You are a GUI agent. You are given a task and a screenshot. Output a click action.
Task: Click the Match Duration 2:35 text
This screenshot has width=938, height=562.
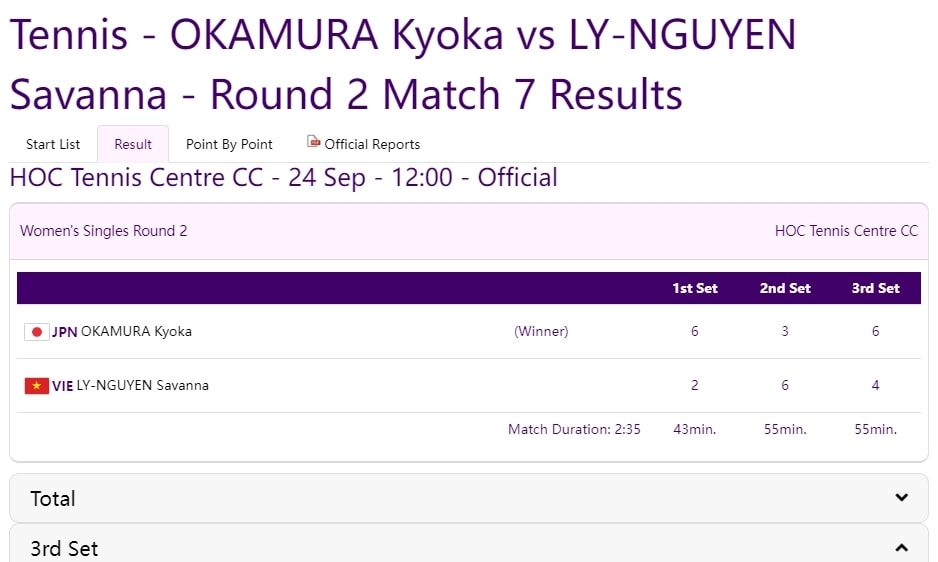(x=574, y=429)
